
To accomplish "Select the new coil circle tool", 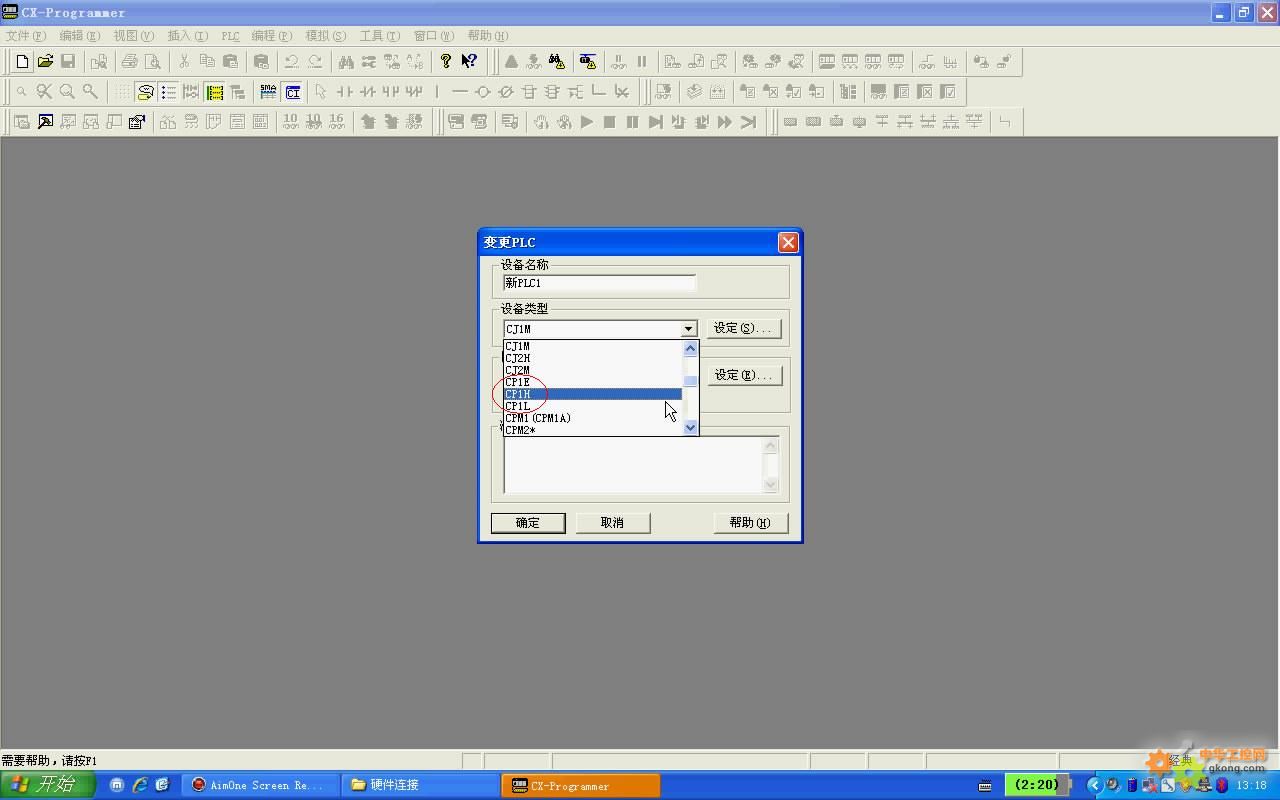I will click(x=483, y=92).
